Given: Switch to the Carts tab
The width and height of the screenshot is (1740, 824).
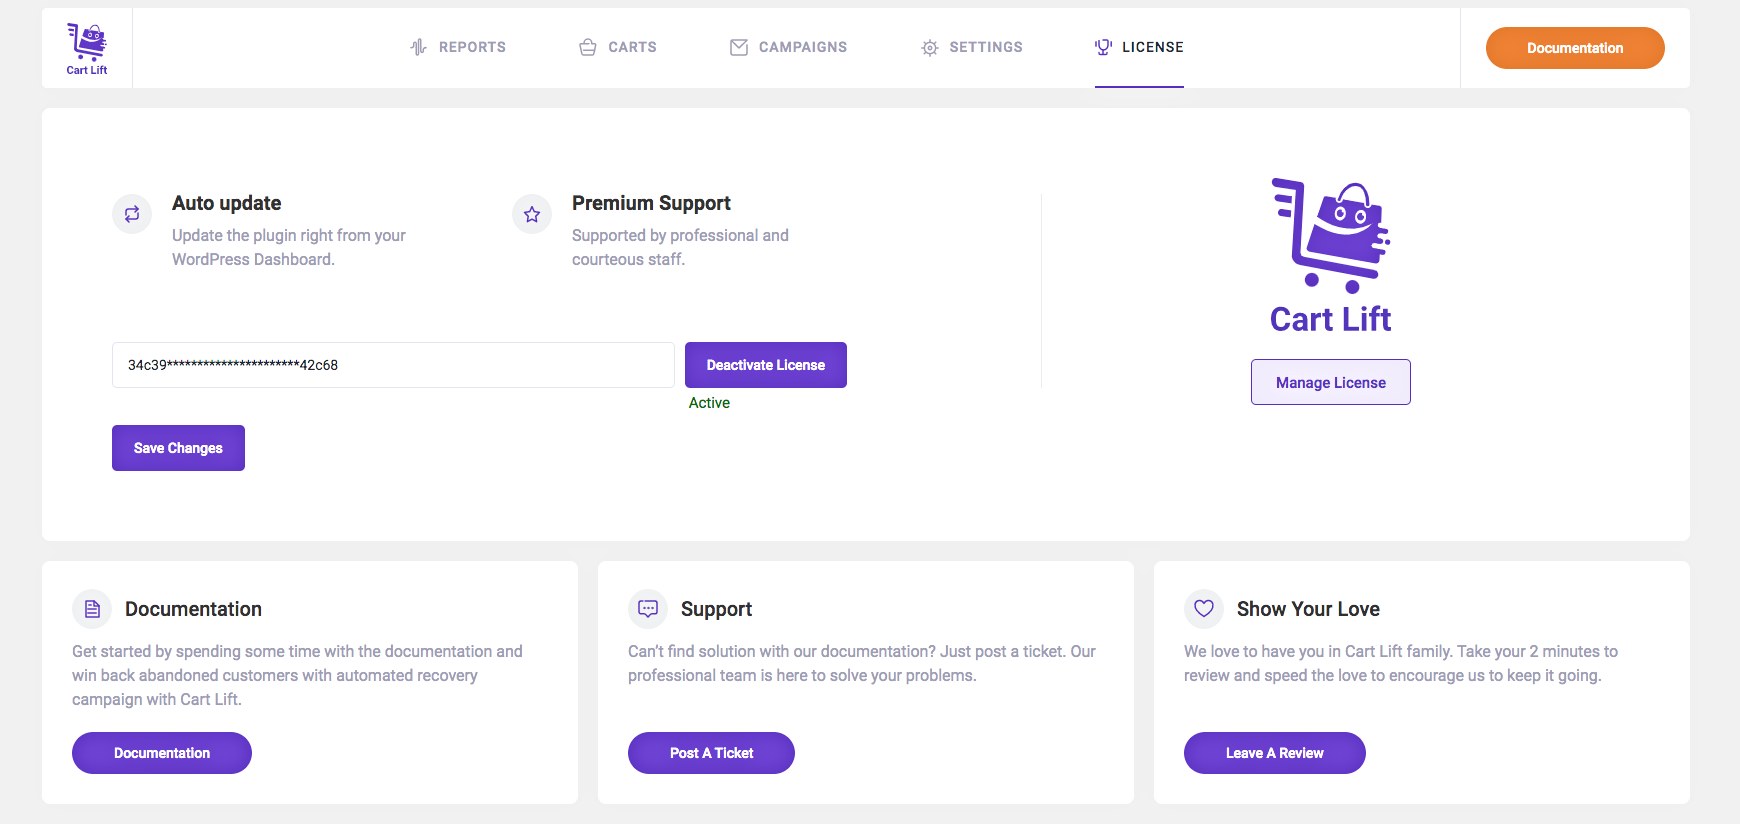Looking at the screenshot, I should 618,47.
